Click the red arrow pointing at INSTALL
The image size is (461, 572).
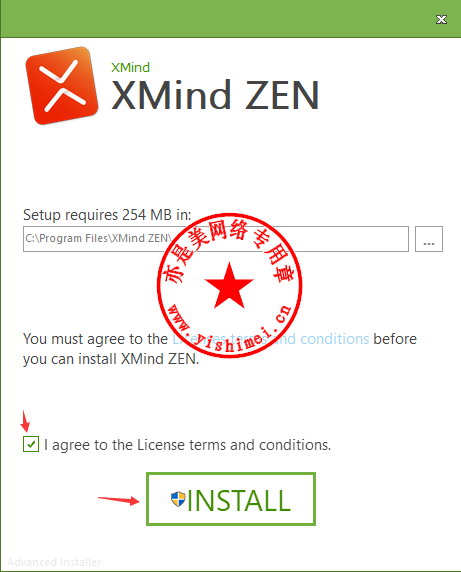[x=119, y=500]
